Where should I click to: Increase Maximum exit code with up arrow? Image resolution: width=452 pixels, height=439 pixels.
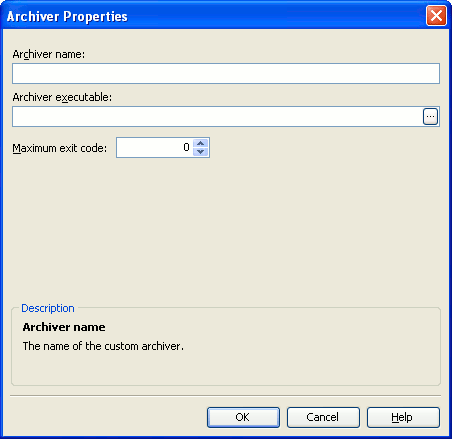click(x=201, y=143)
